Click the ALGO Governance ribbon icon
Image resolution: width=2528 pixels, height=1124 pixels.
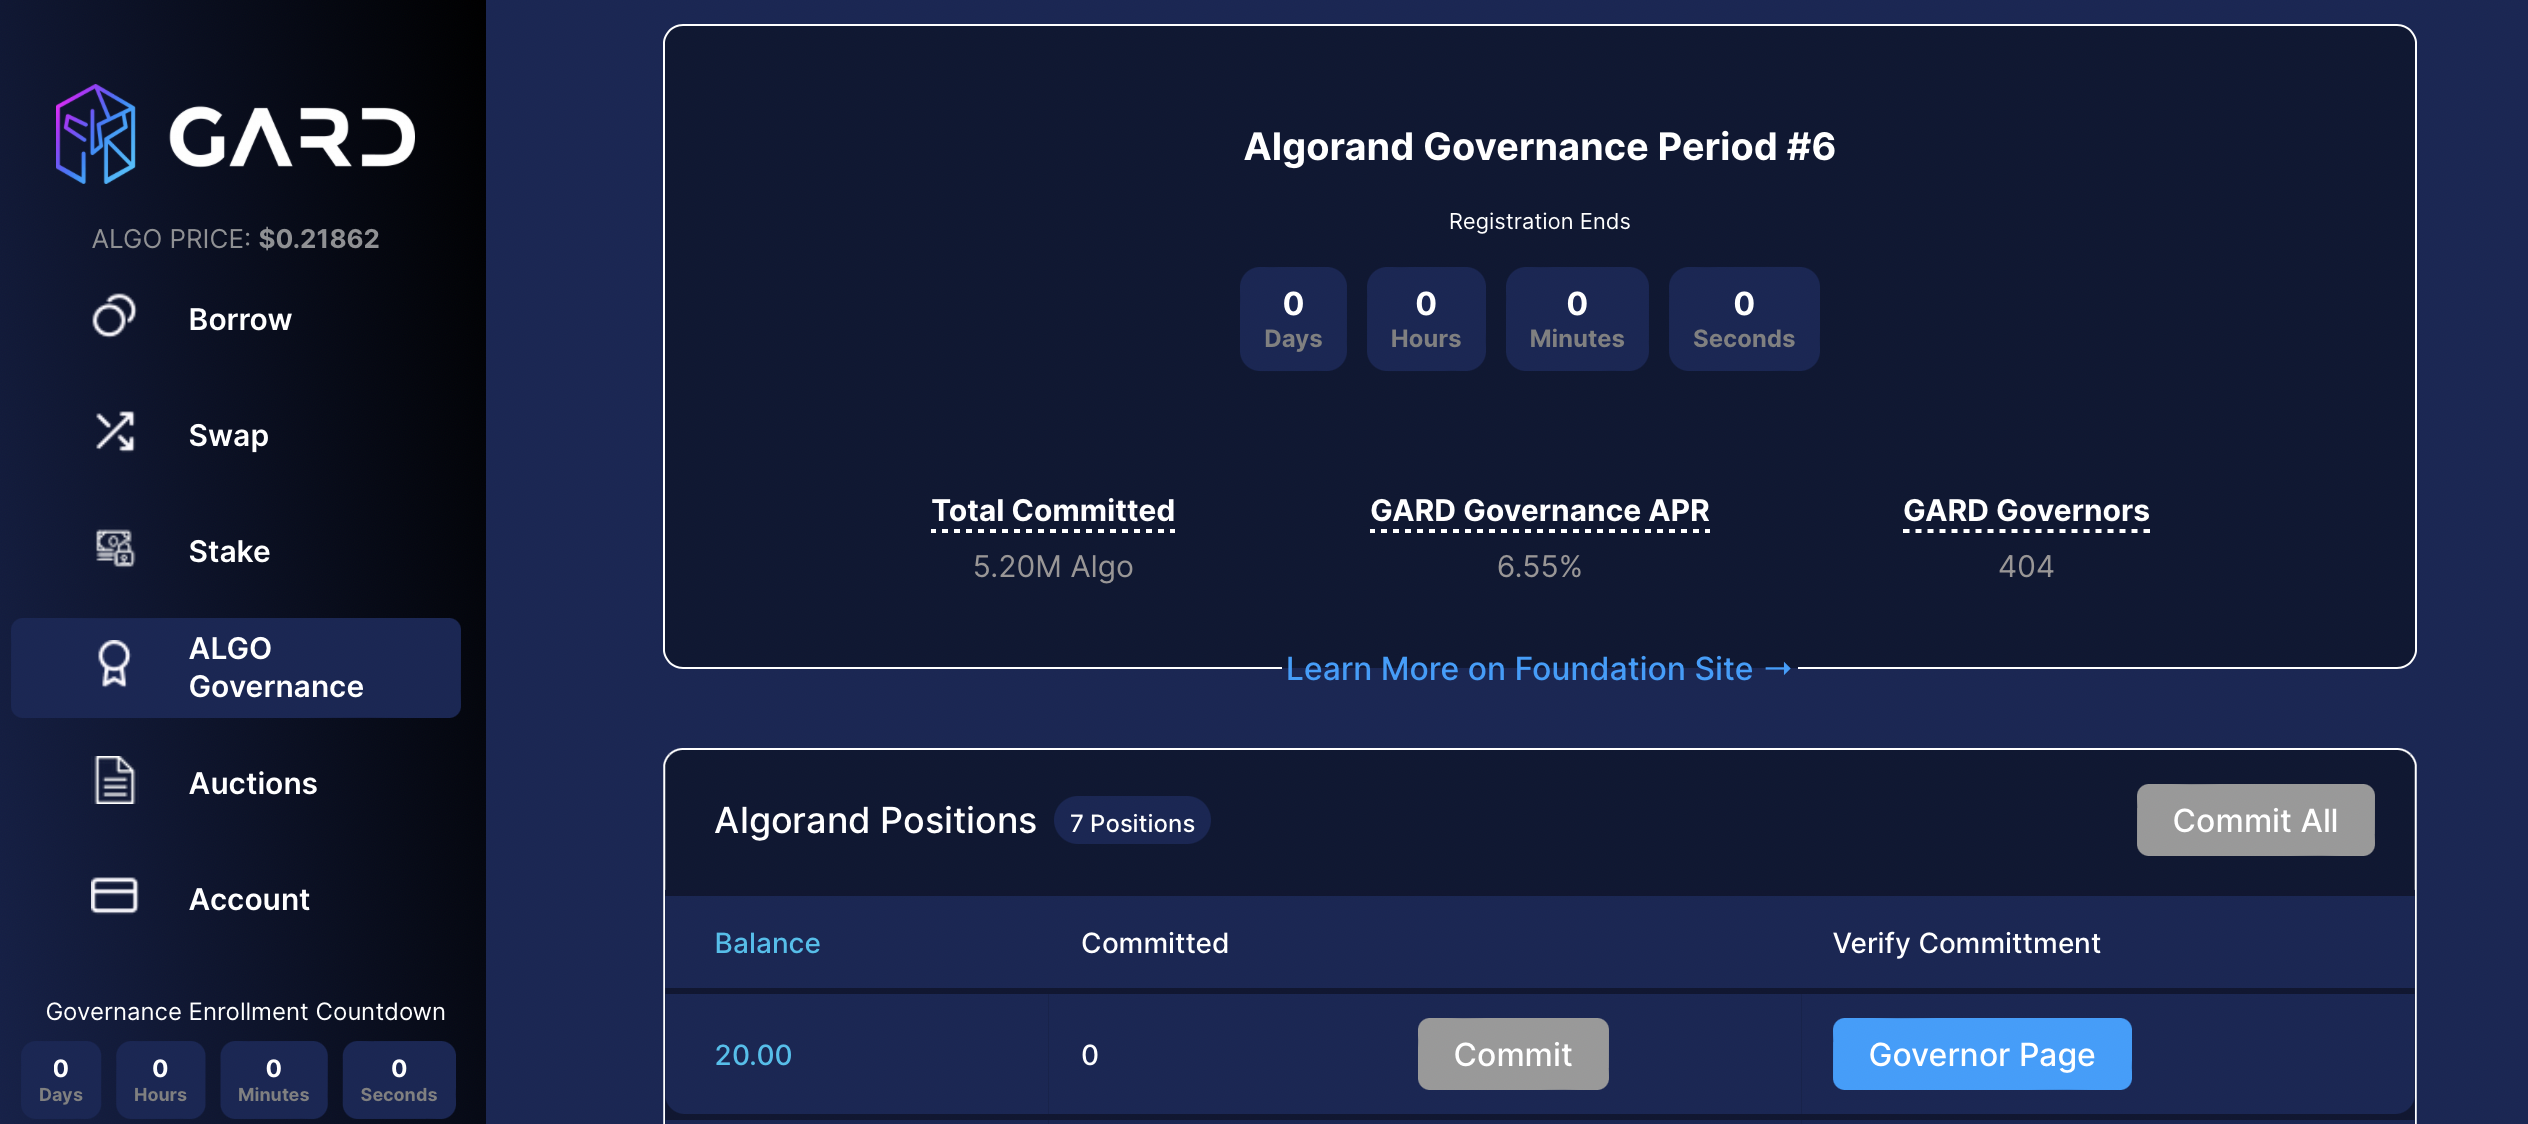pos(114,664)
